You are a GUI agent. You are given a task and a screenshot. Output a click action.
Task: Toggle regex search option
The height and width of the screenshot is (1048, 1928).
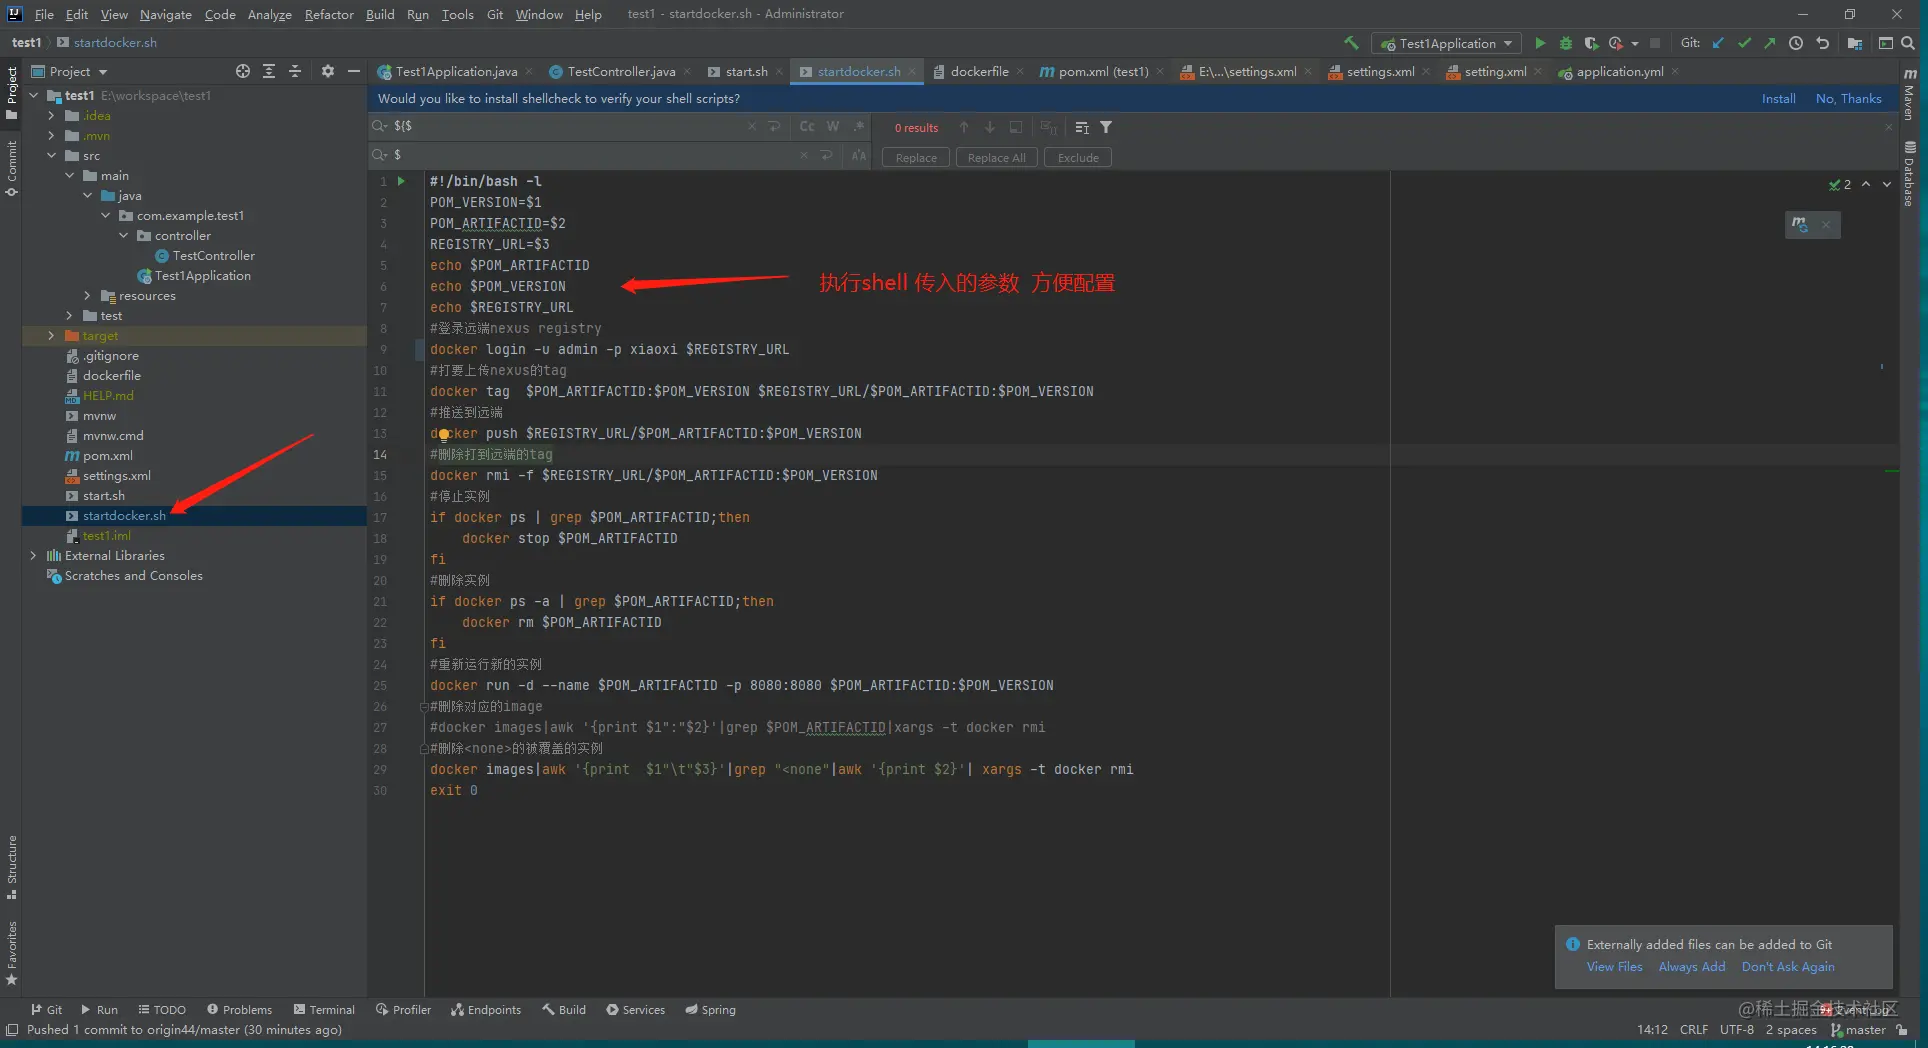[859, 126]
